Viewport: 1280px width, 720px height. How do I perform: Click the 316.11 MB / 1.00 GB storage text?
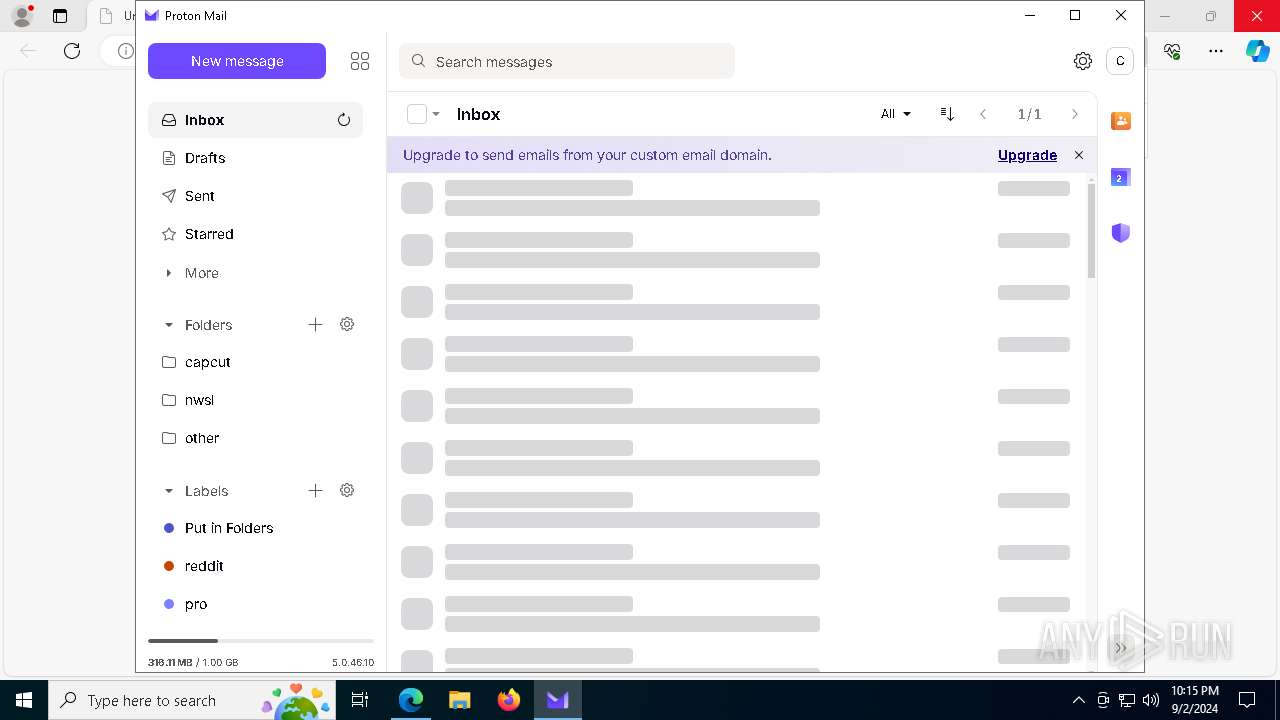[193, 662]
